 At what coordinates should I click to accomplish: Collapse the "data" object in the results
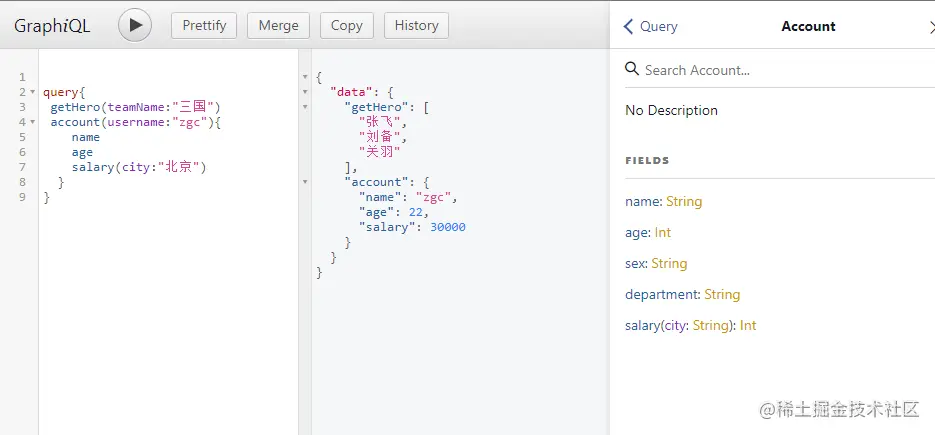tap(305, 92)
